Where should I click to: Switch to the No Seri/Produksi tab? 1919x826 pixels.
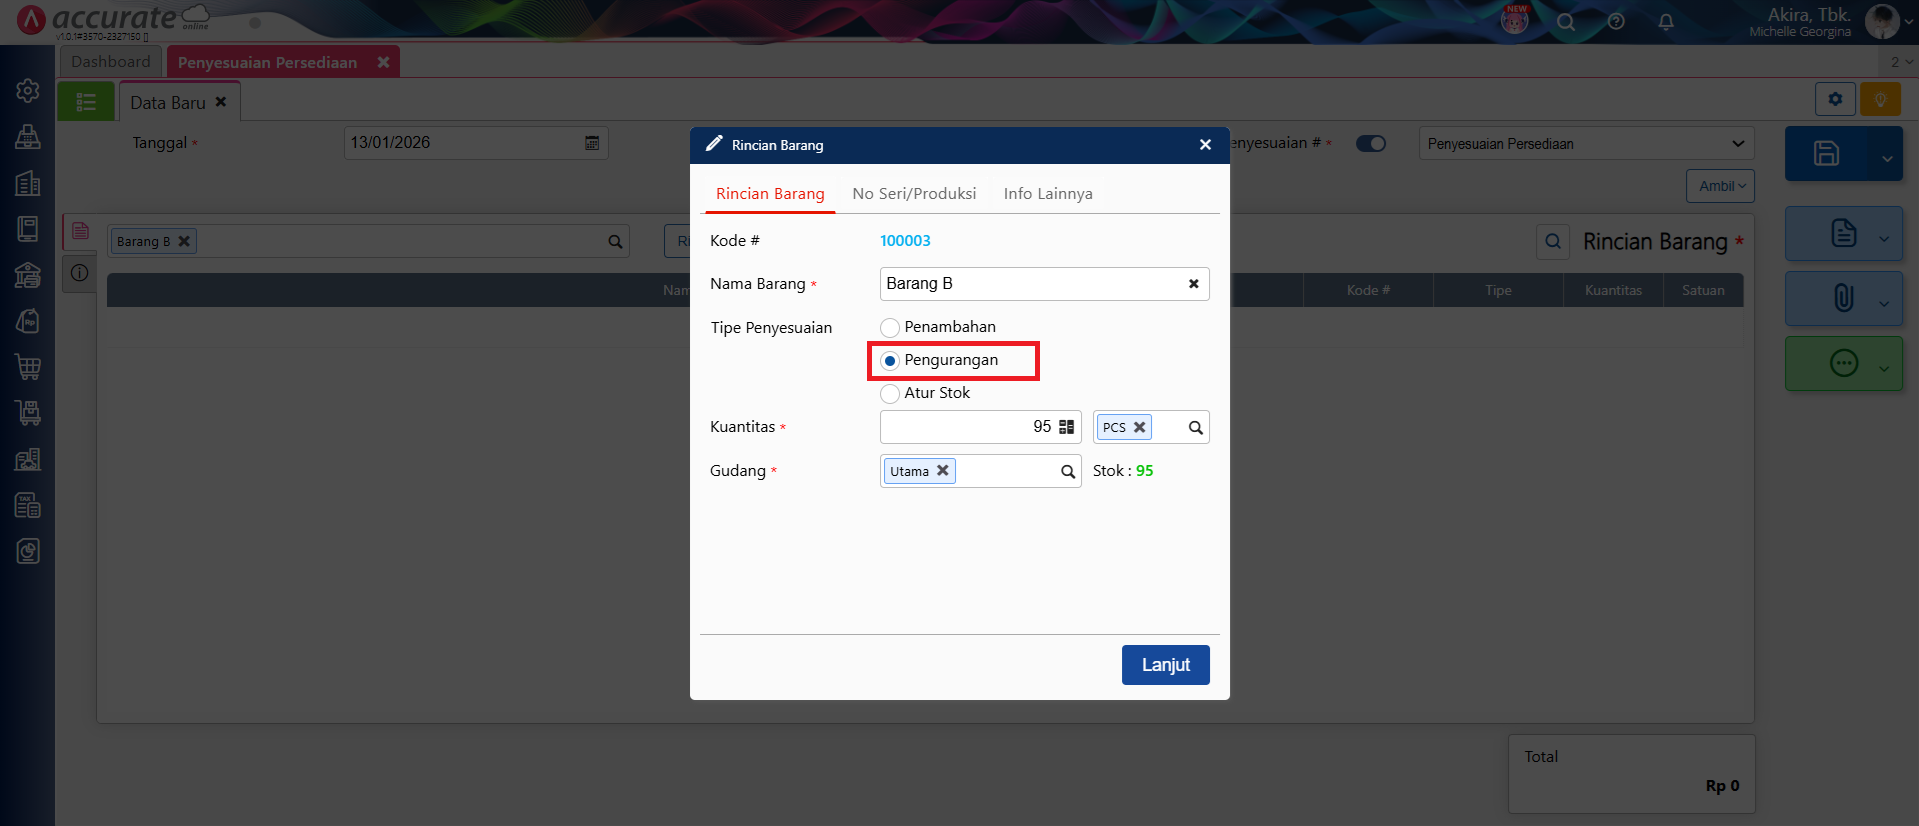pyautogui.click(x=914, y=194)
